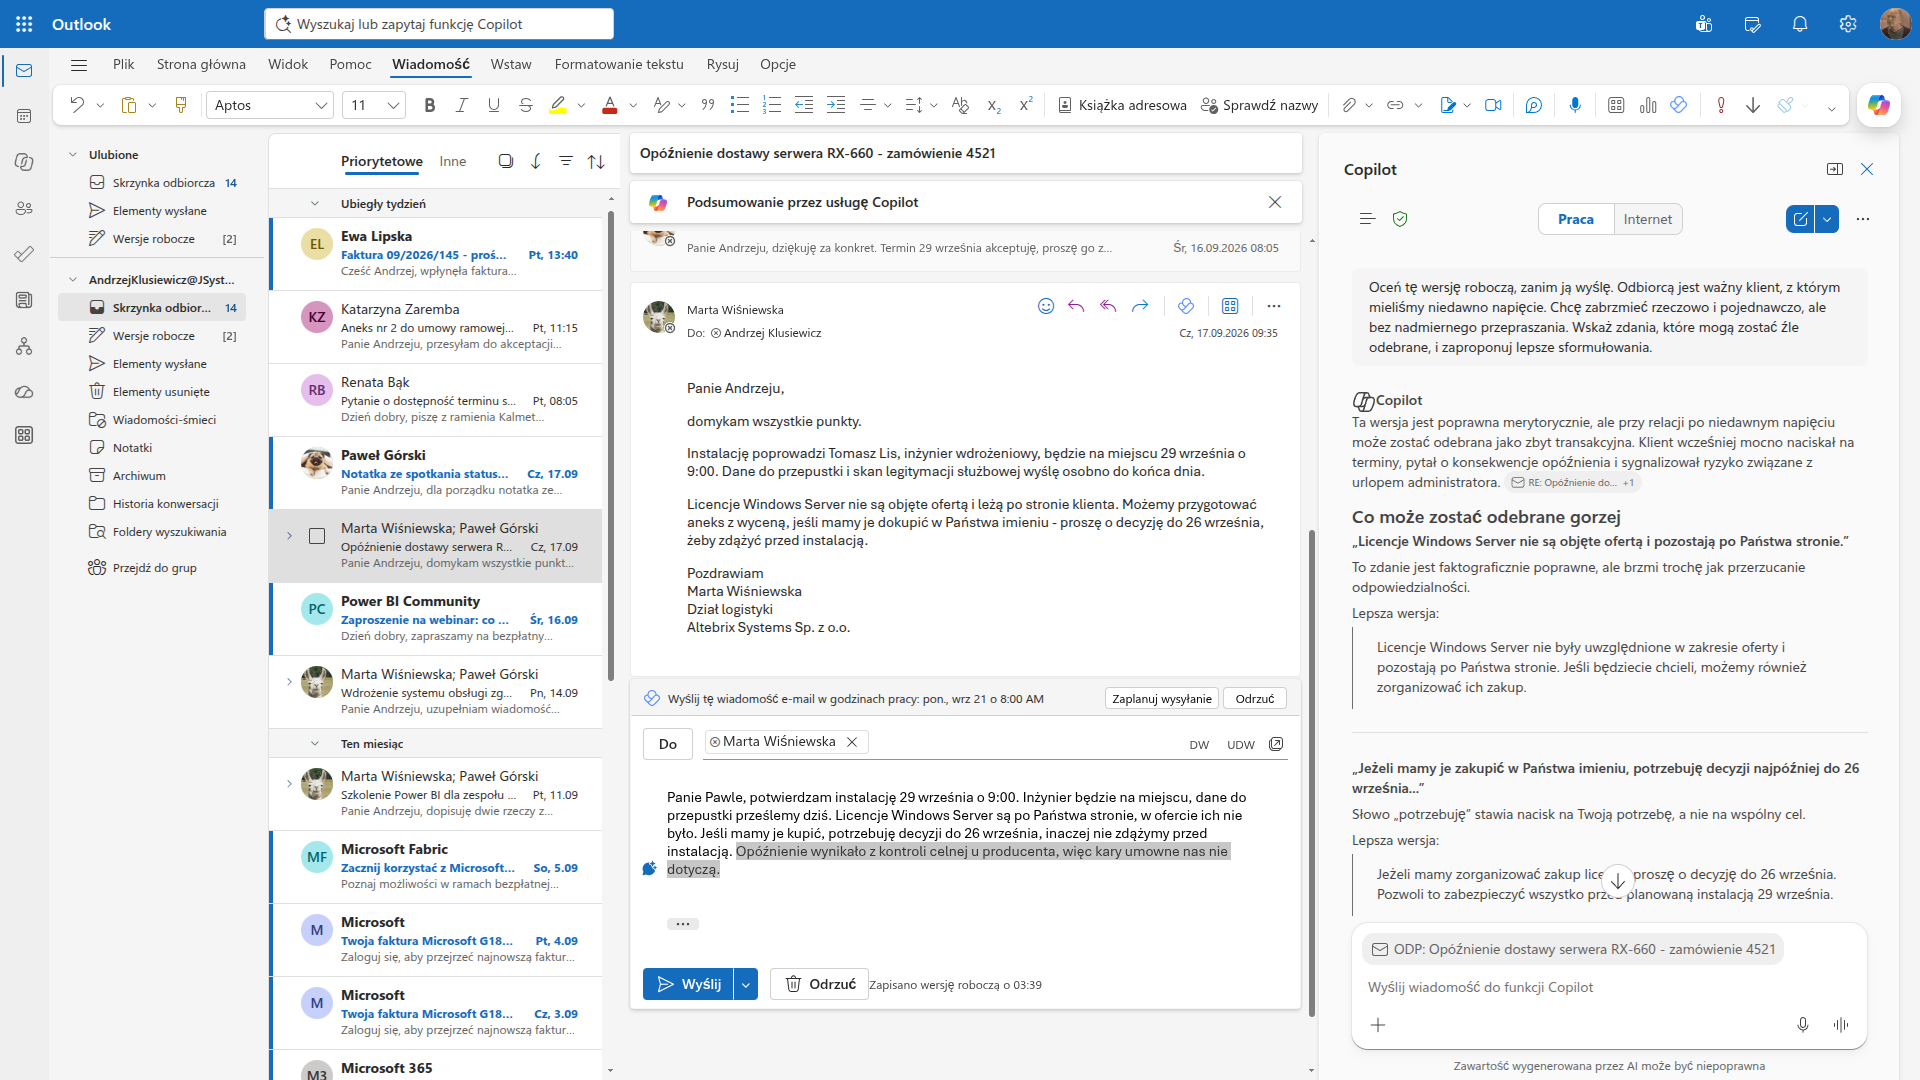Toggle italic text formatting

[462, 105]
